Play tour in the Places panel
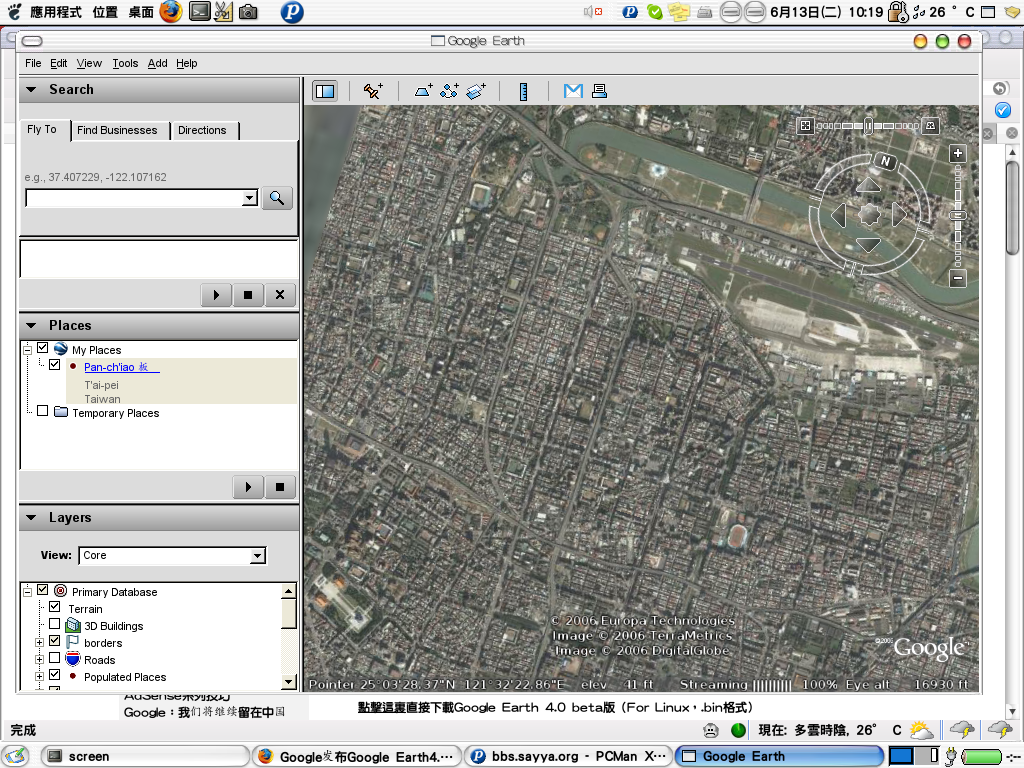 (248, 487)
